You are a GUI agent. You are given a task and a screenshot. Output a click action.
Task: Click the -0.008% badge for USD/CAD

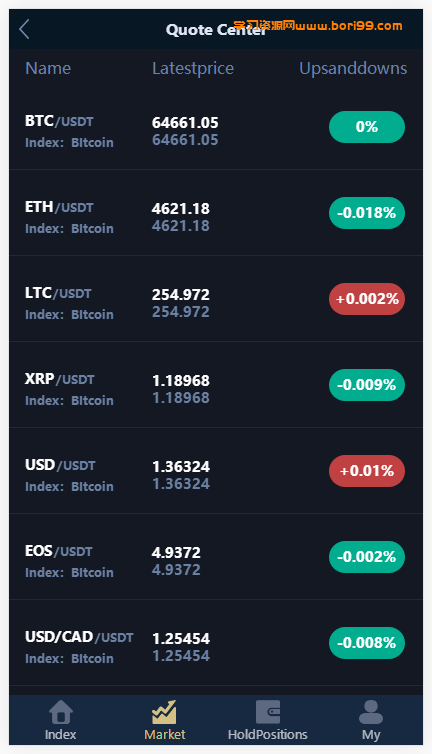(x=367, y=643)
